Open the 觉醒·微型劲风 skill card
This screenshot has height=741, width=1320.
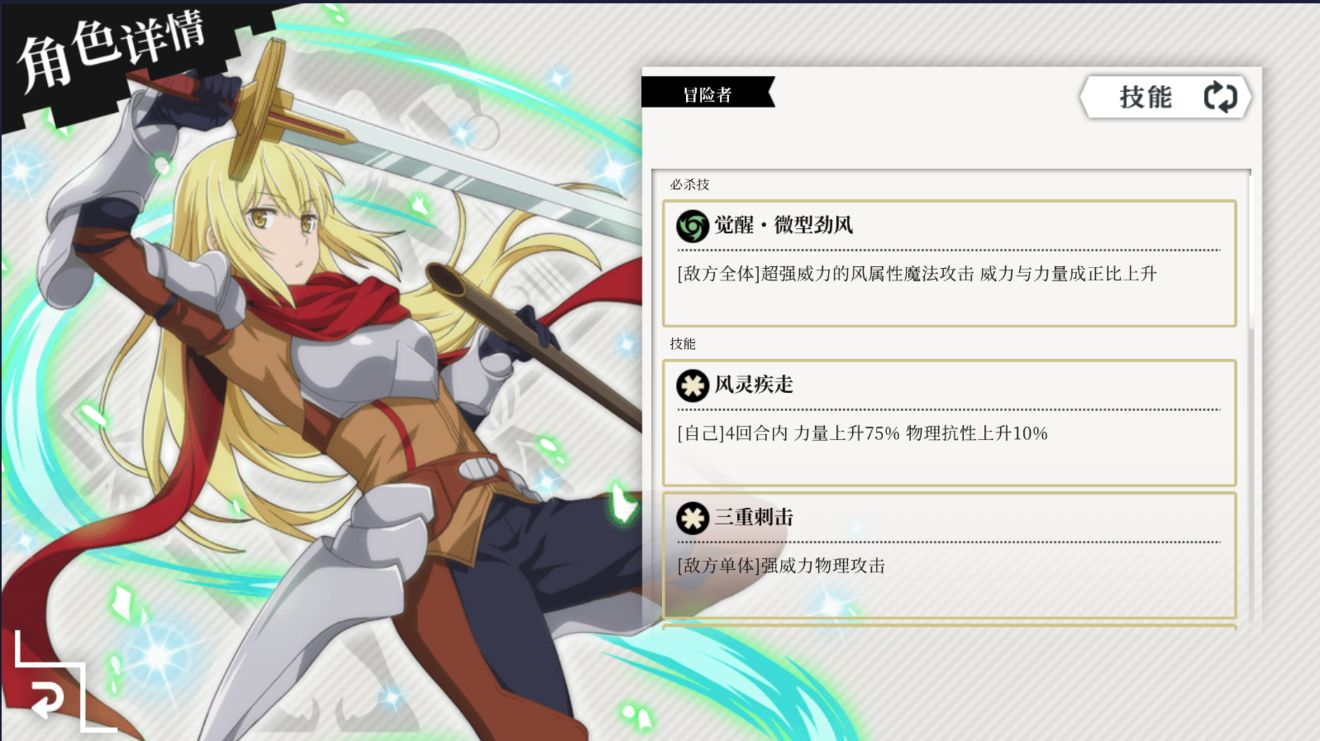(949, 263)
